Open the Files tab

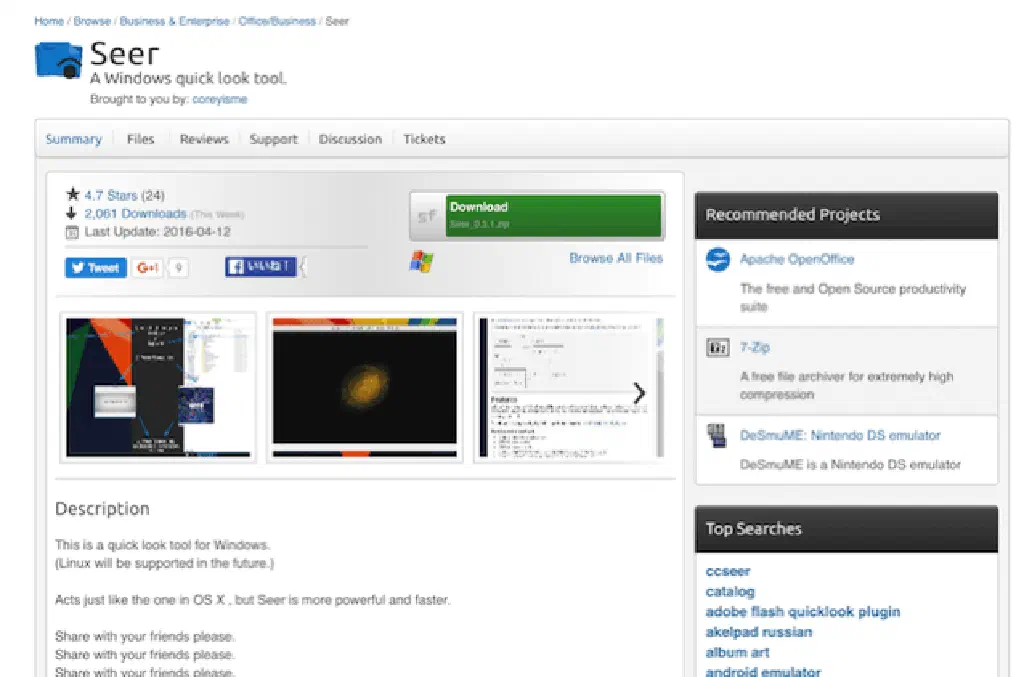pos(140,139)
